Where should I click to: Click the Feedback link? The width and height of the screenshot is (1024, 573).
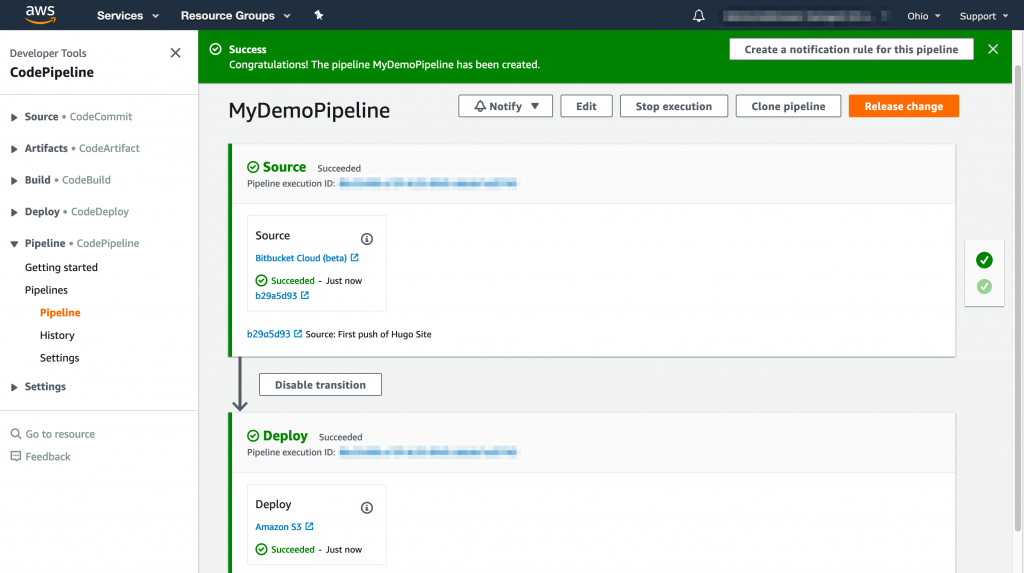click(48, 457)
